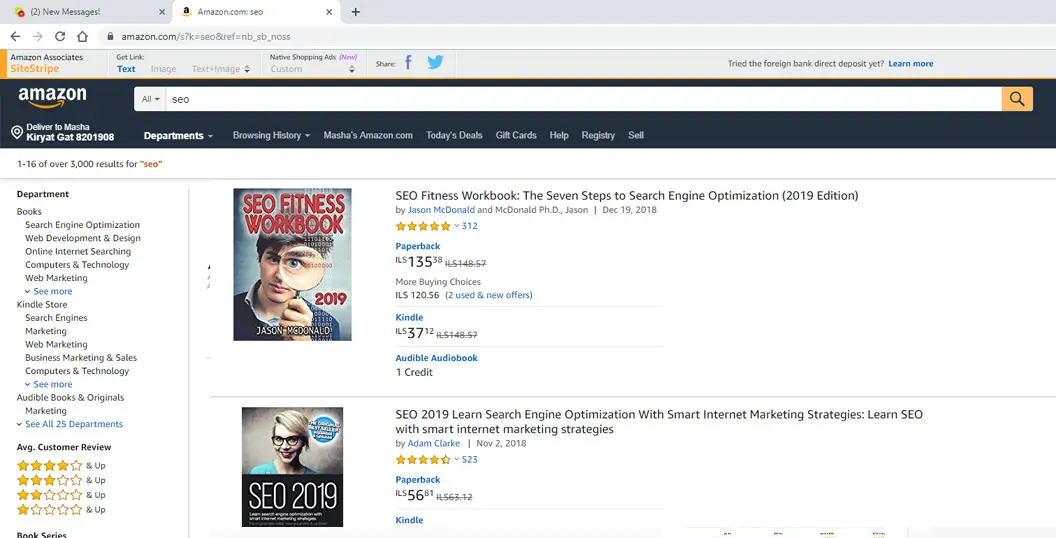Select the Amazon.com: seo tab
Screen dimensions: 1056x538
256,11
